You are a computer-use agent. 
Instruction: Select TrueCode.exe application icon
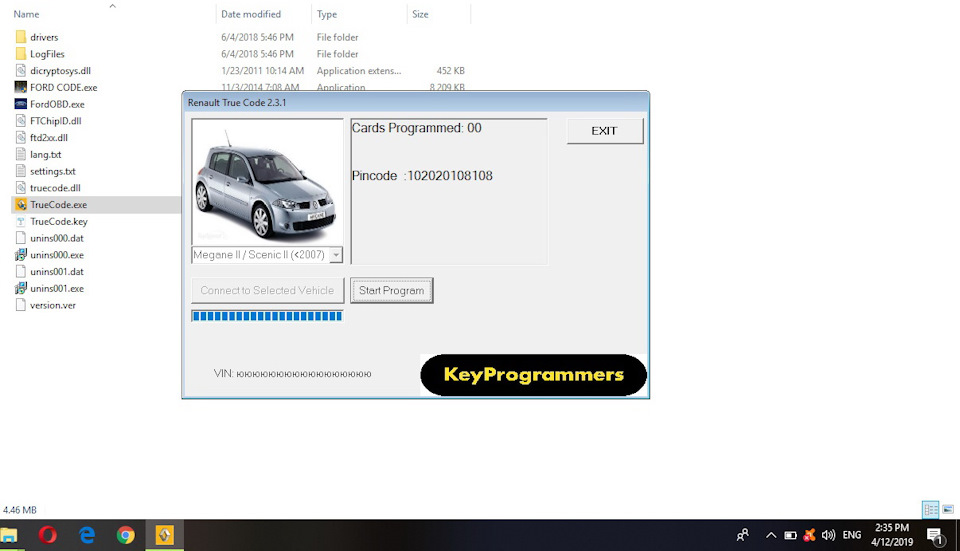click(21, 204)
